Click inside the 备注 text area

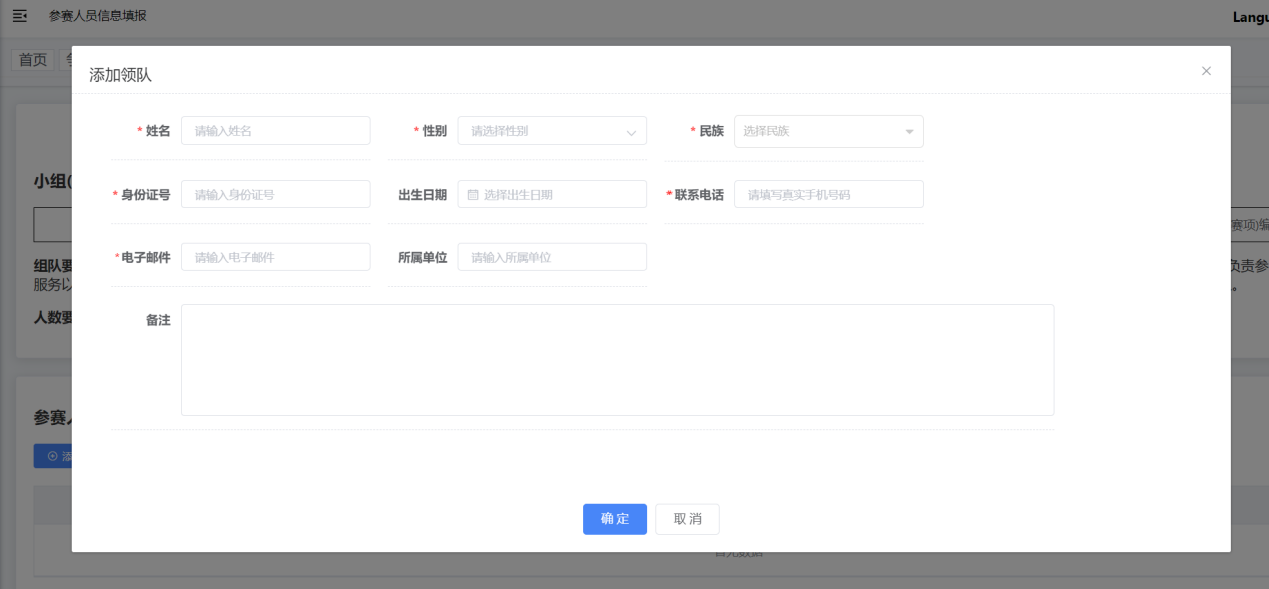click(x=617, y=360)
